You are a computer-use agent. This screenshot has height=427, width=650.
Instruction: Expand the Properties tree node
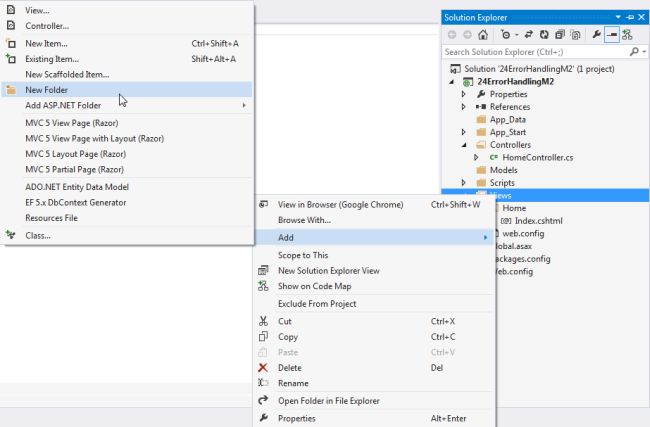464,94
